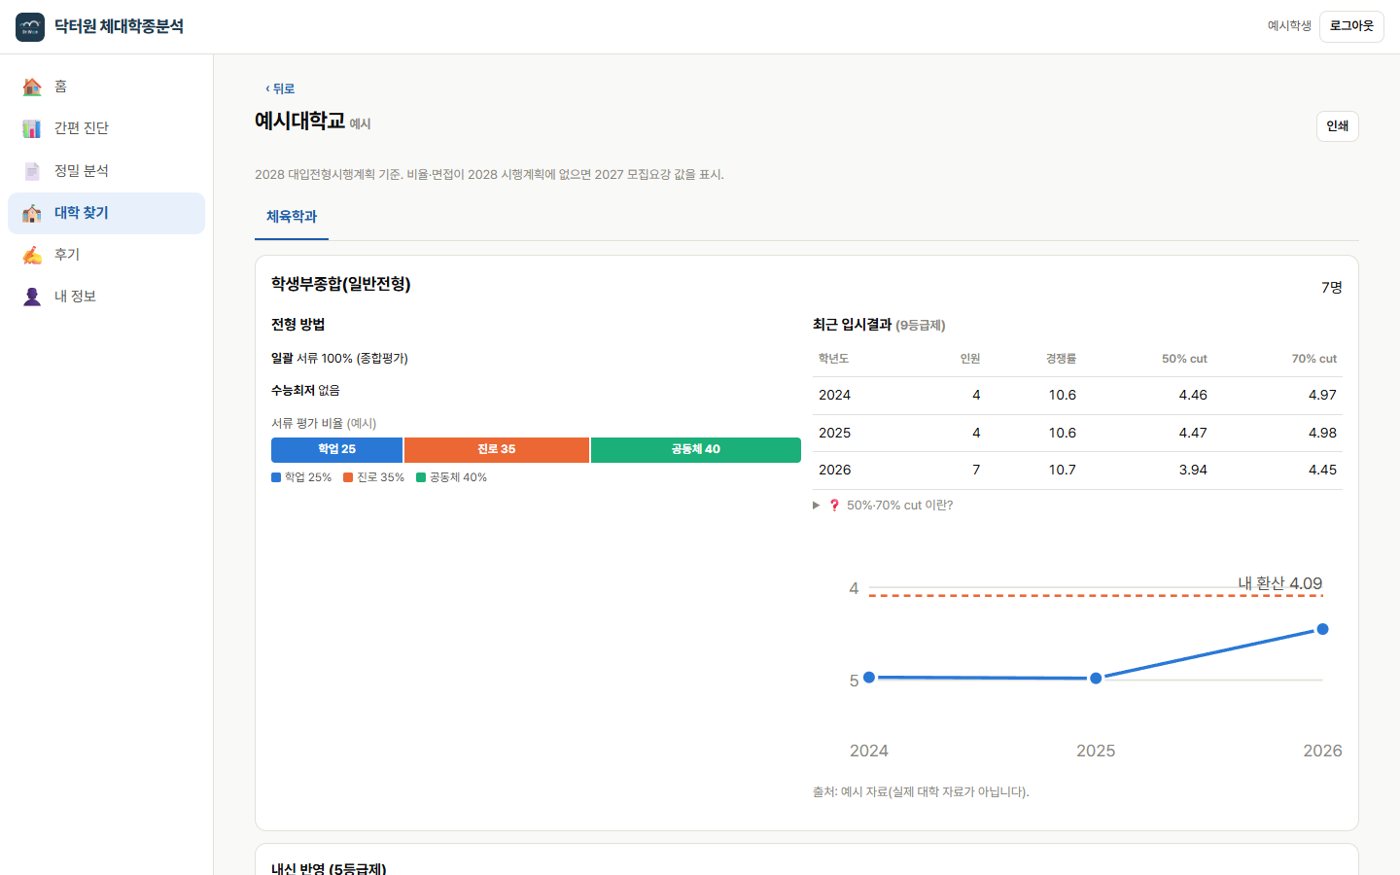
Task: Go back with the ‹ 뒤로 link
Action: tap(280, 89)
